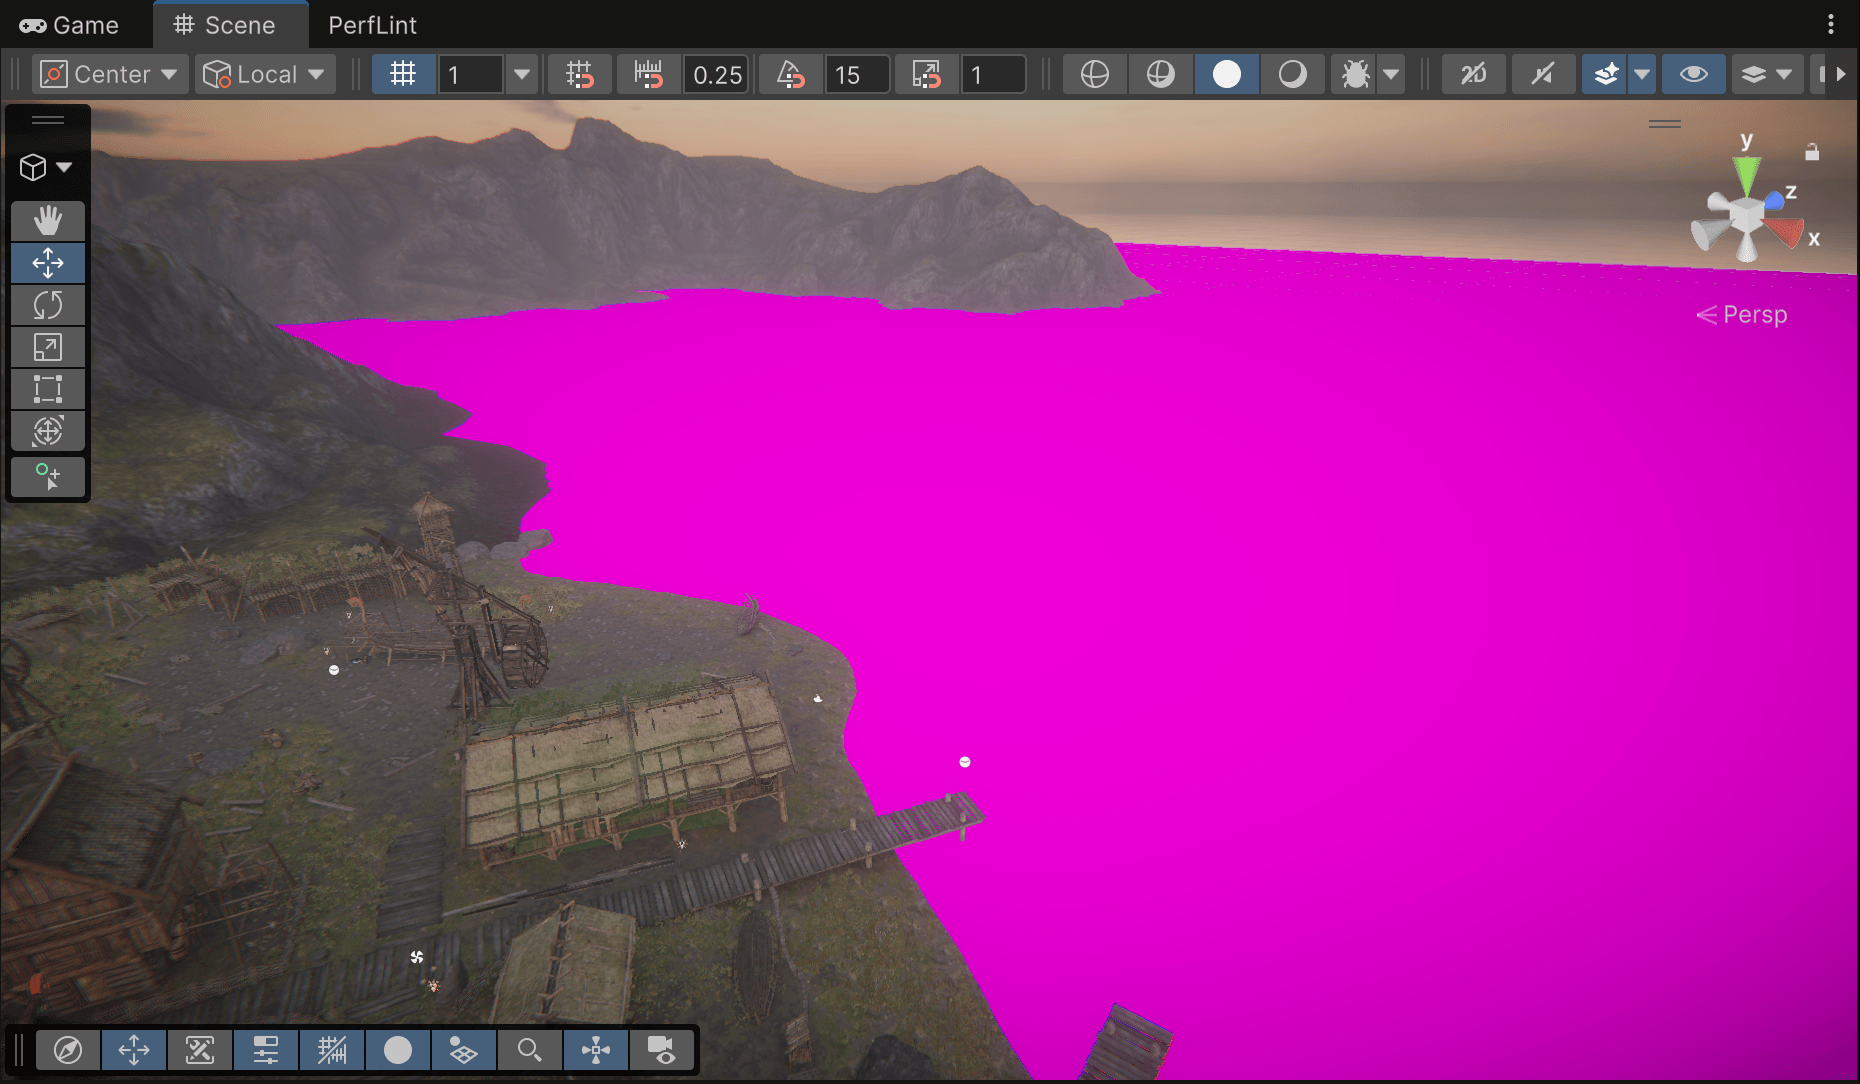Select the Rotate tool
The image size is (1860, 1084).
(48, 305)
